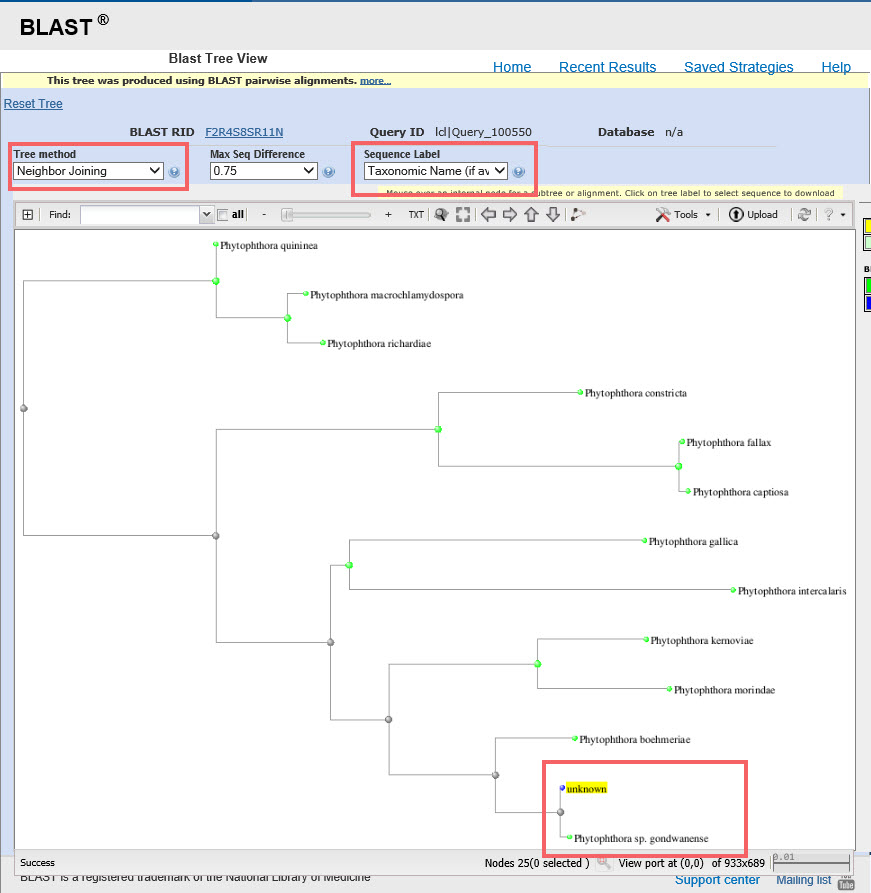Select Phytophthora sp. gondwanense label

point(641,838)
